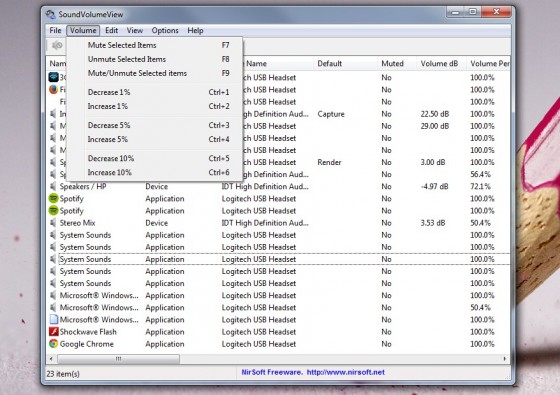The width and height of the screenshot is (560, 395).
Task: Click 50.4% in the Microsoft® Windows row
Action: pyautogui.click(x=480, y=307)
